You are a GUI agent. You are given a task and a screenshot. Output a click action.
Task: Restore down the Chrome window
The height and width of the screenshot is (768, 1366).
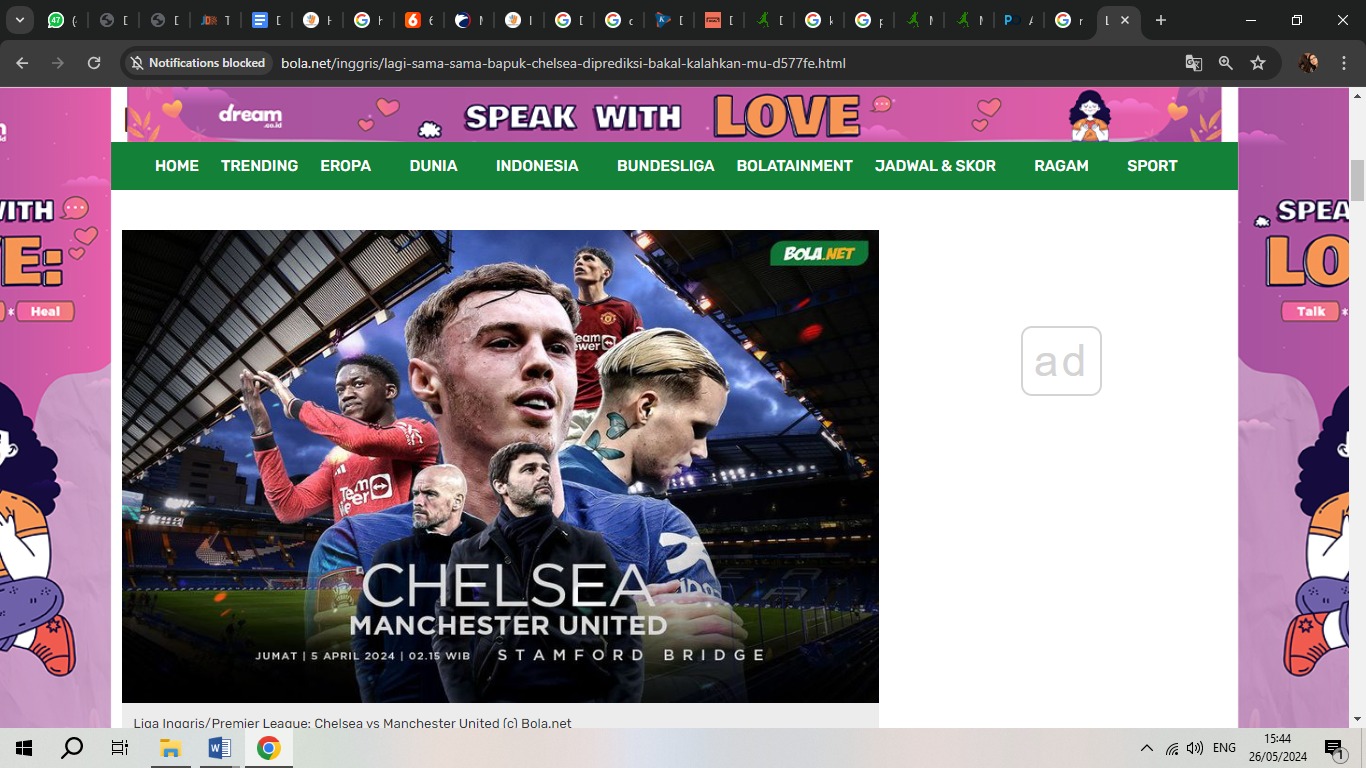(x=1297, y=20)
